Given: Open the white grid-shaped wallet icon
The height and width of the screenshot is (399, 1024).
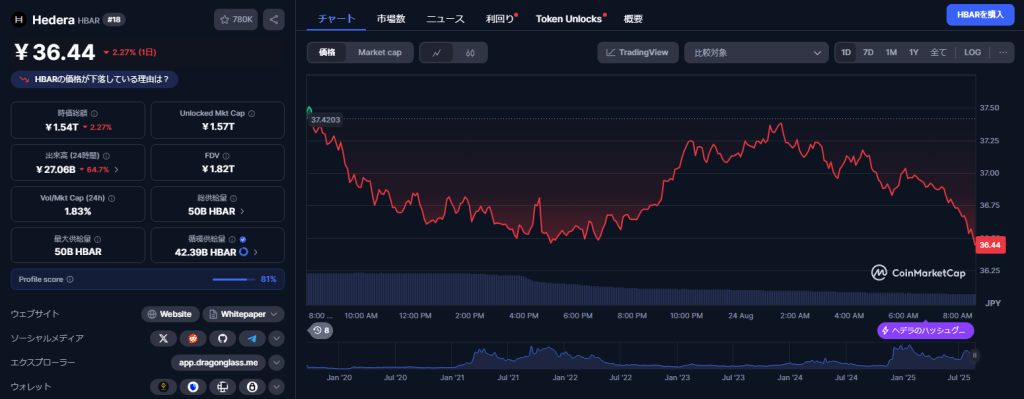Looking at the screenshot, I should tap(222, 387).
